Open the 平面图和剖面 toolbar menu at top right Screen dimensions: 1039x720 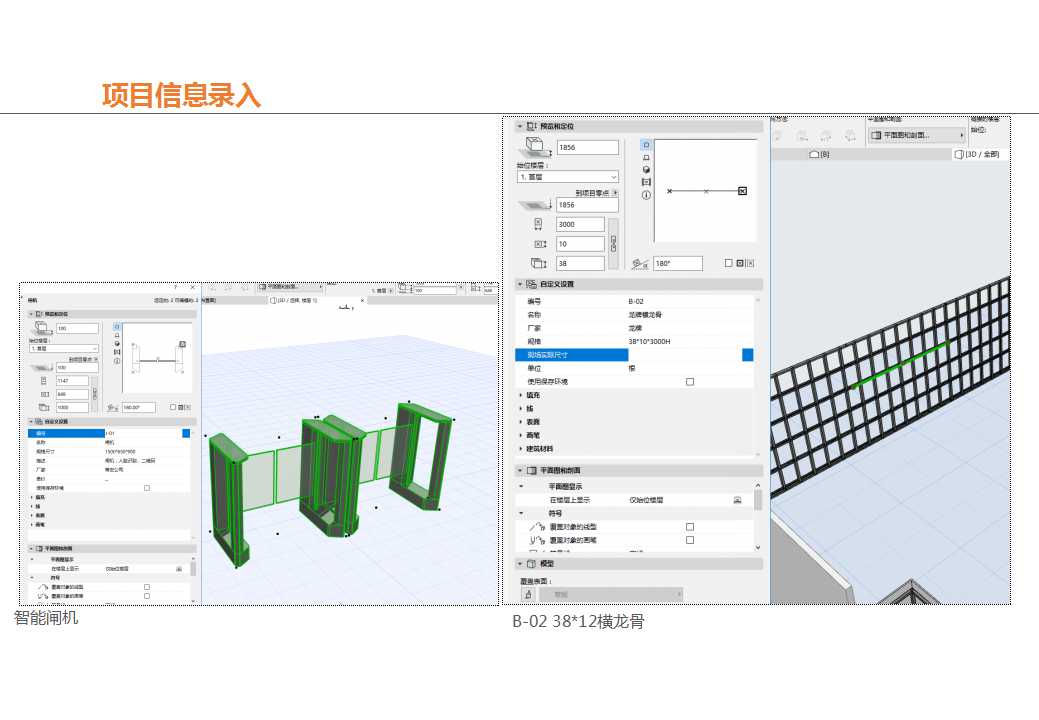pos(917,135)
